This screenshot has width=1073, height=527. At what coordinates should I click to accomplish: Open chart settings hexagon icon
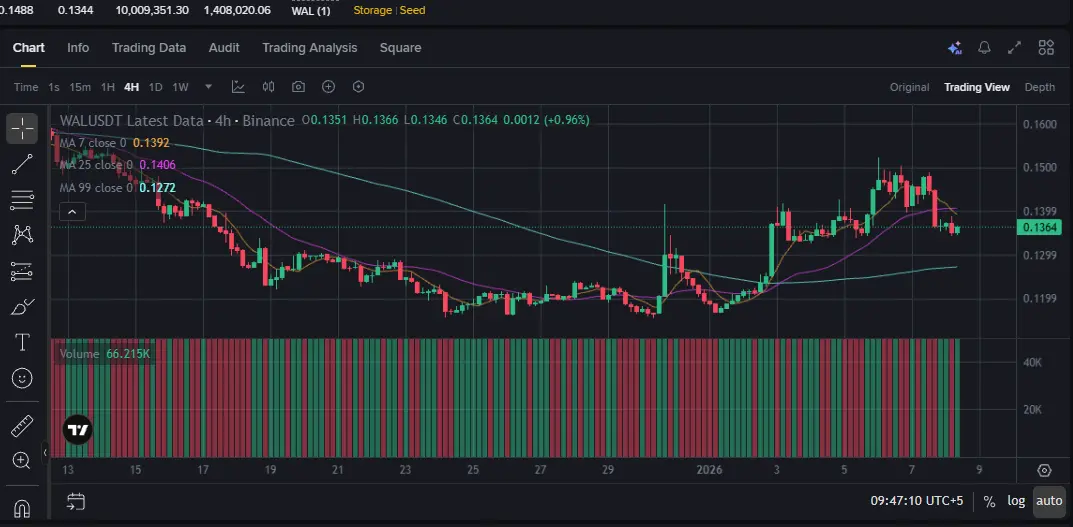click(359, 87)
